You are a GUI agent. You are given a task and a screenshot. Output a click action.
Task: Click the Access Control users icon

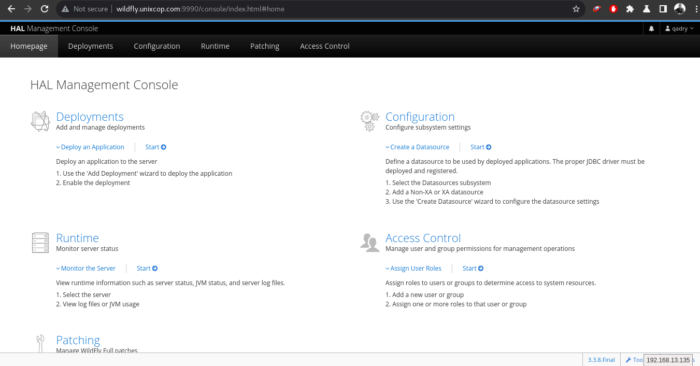[x=370, y=242]
